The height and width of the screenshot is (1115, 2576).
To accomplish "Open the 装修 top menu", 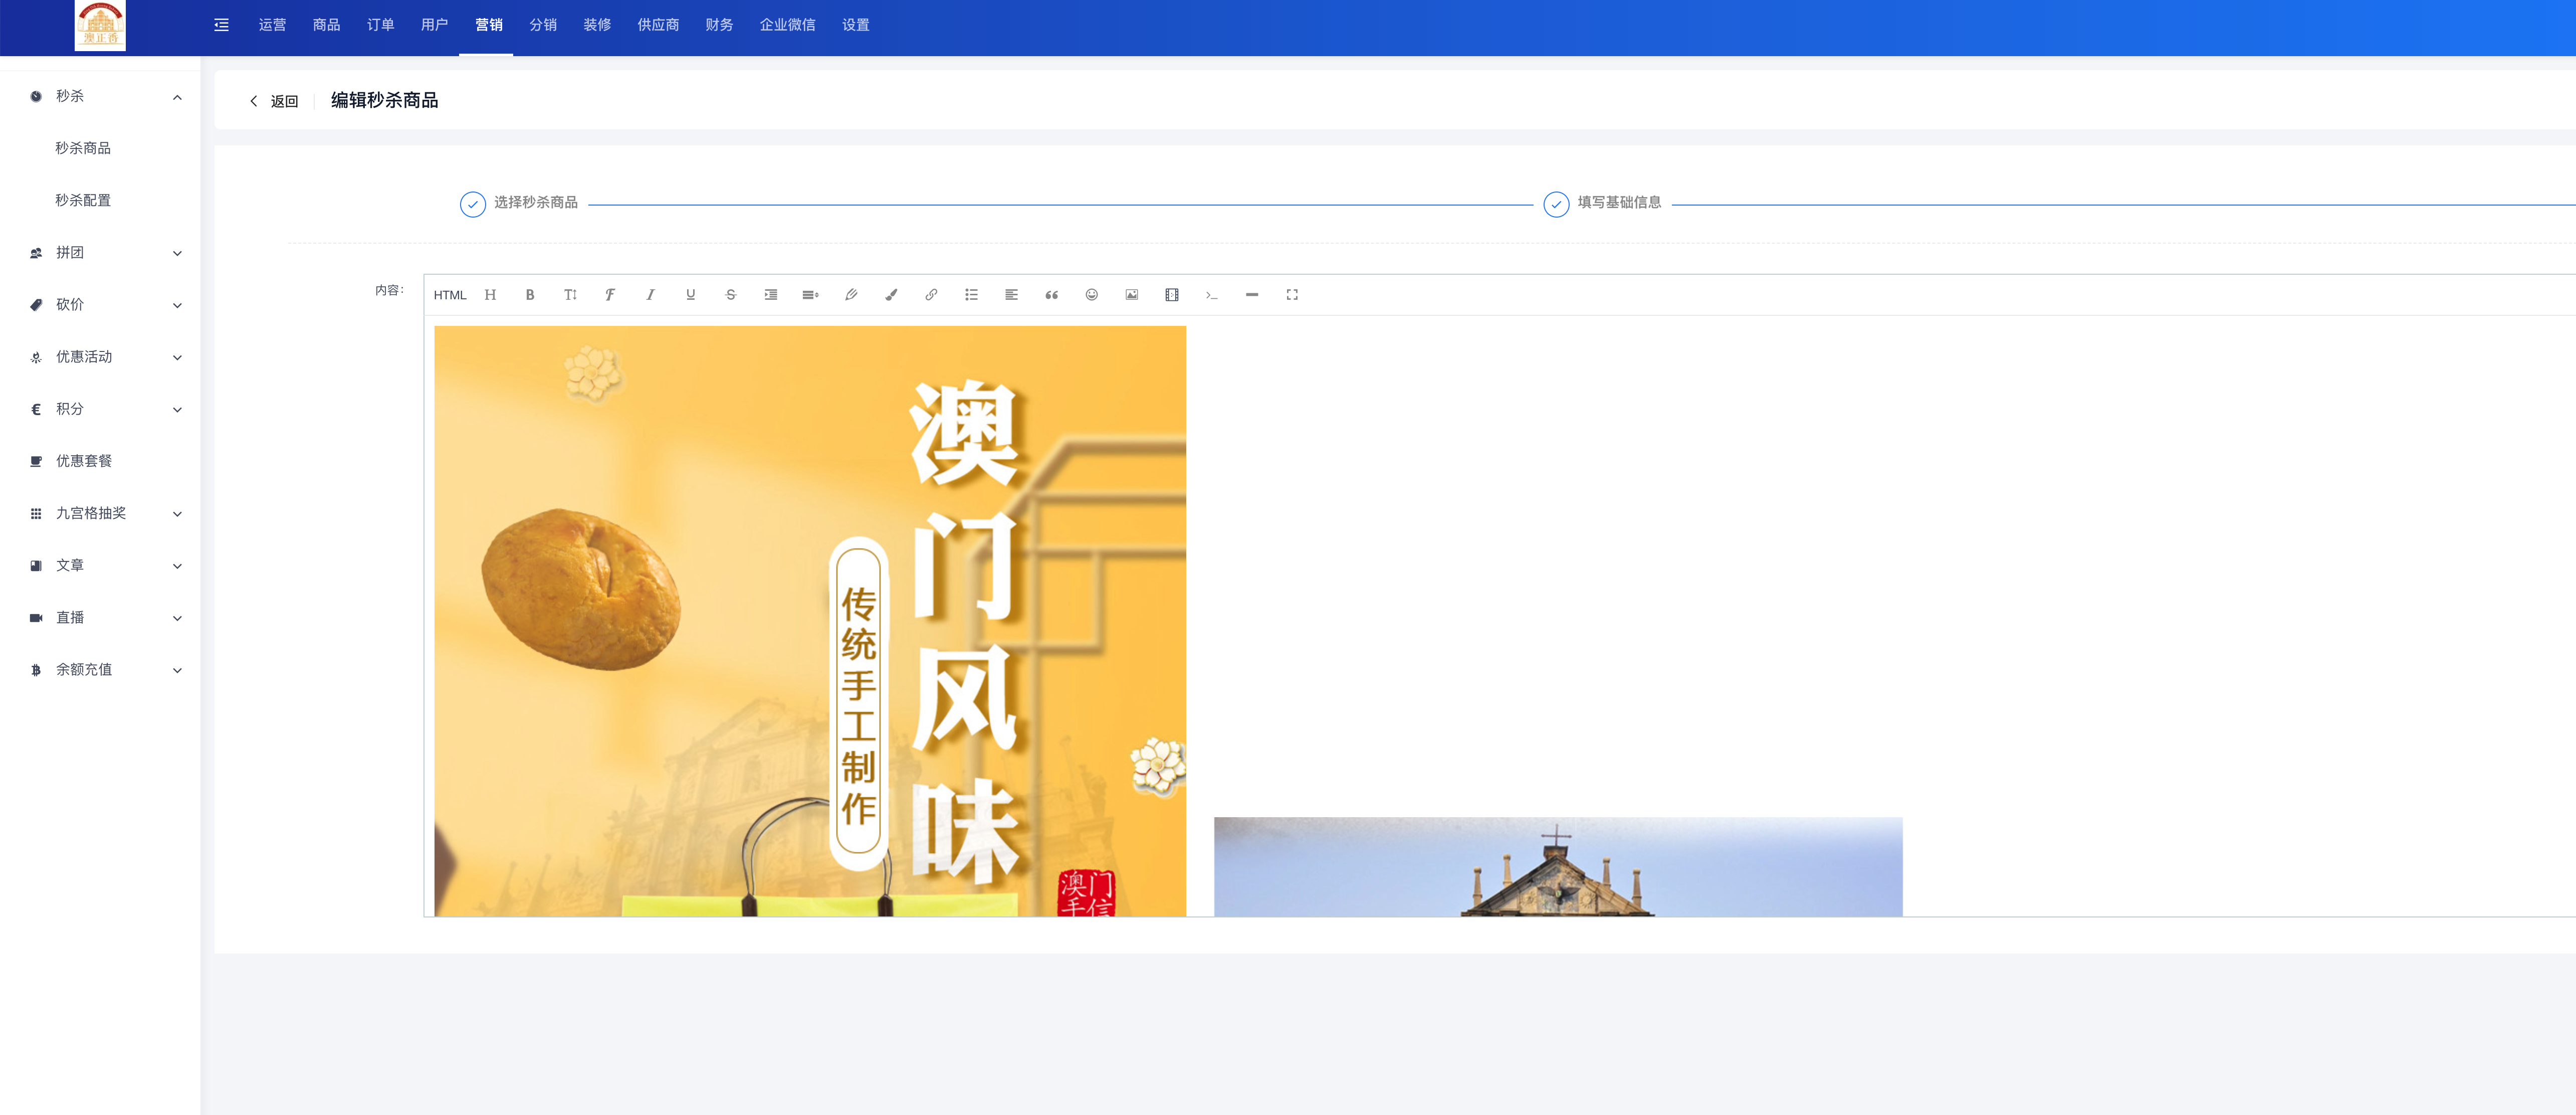I will coord(597,25).
